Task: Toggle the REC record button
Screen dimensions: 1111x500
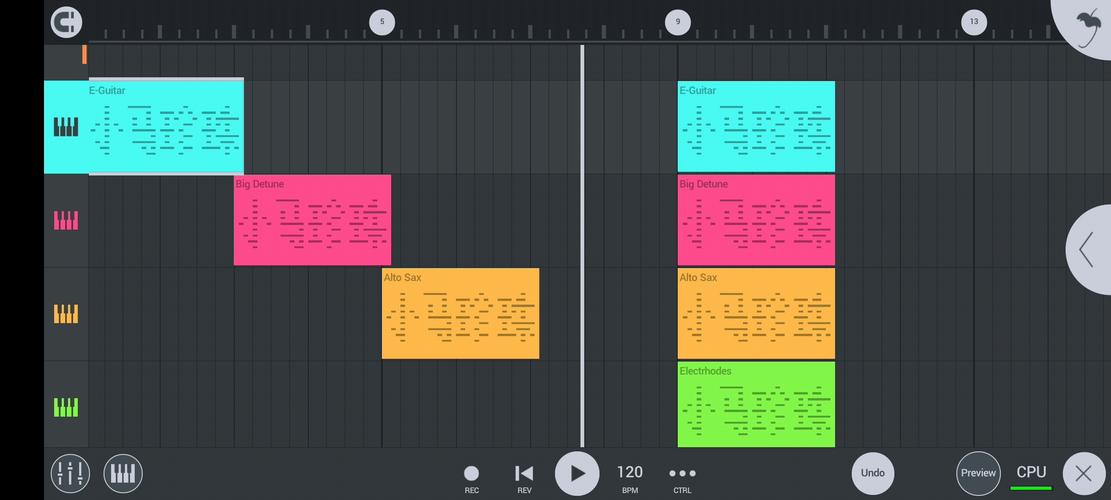Action: [x=471, y=474]
